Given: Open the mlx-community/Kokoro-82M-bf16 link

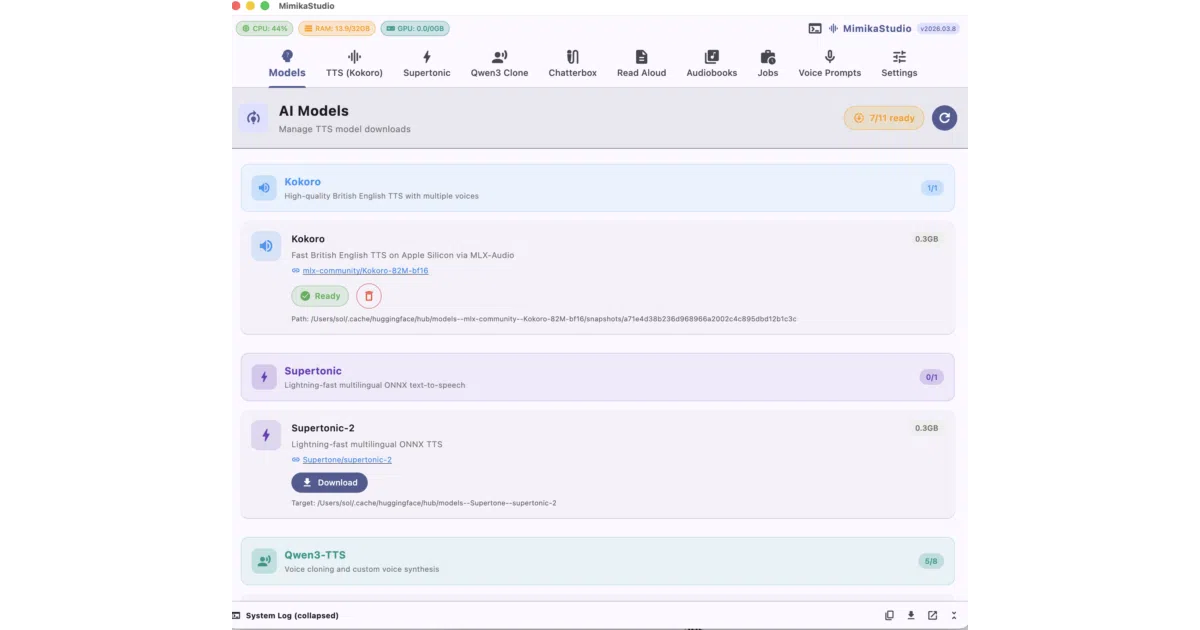Looking at the screenshot, I should [365, 271].
